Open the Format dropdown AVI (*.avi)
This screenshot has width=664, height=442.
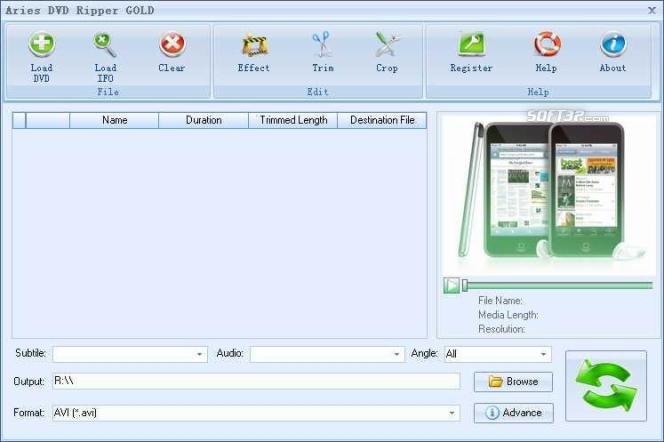(256, 413)
